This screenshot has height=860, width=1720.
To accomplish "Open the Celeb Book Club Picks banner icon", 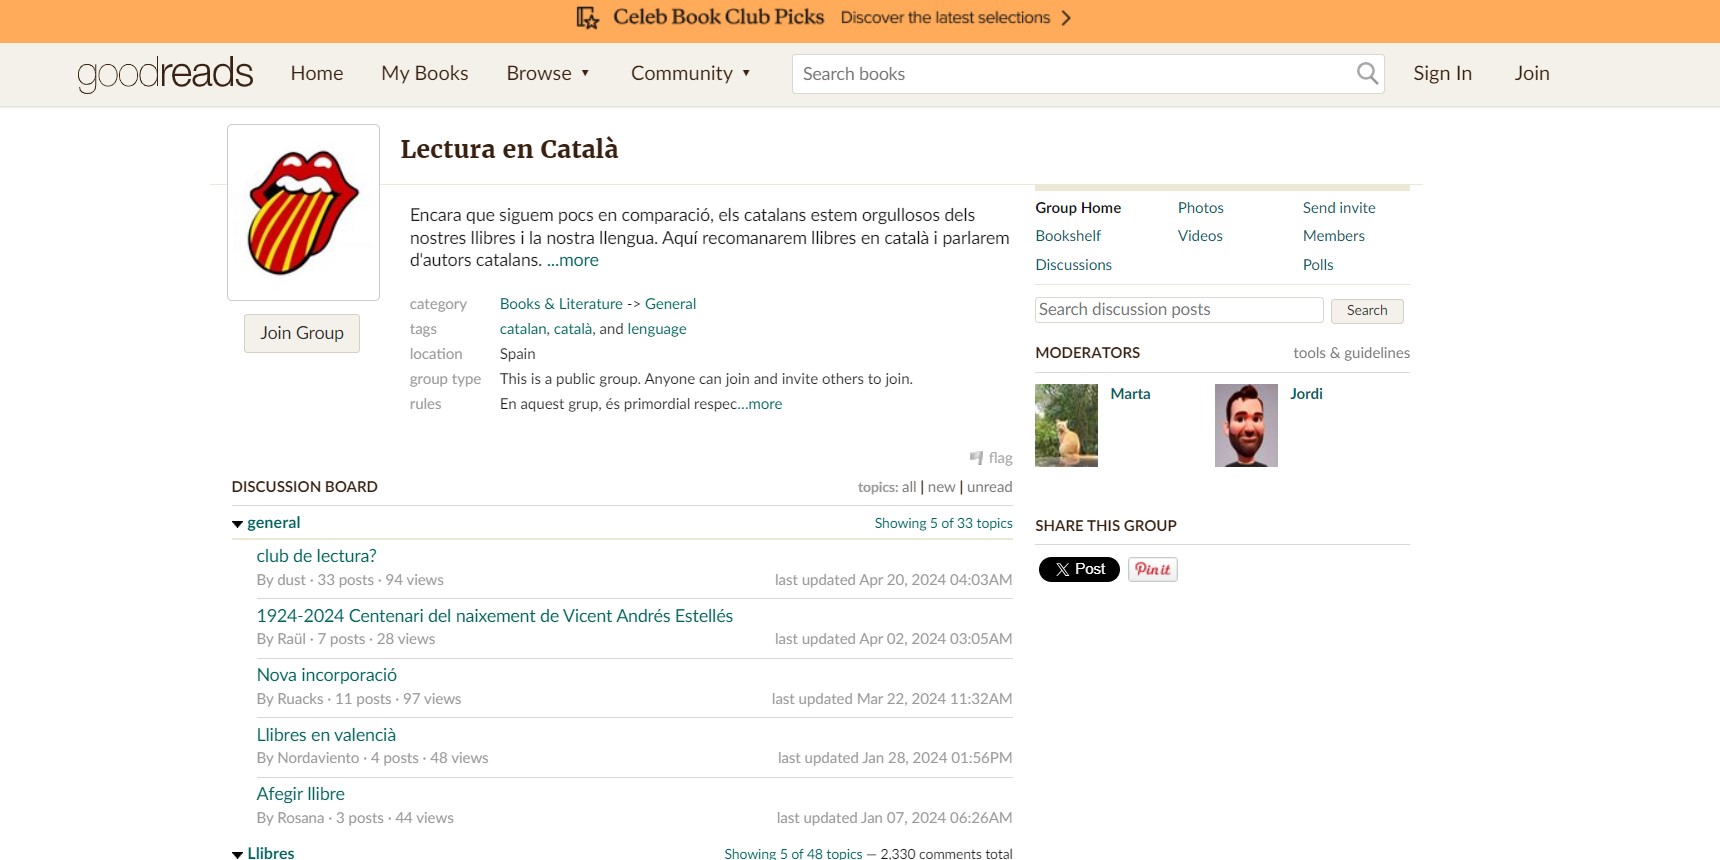I will 588,18.
